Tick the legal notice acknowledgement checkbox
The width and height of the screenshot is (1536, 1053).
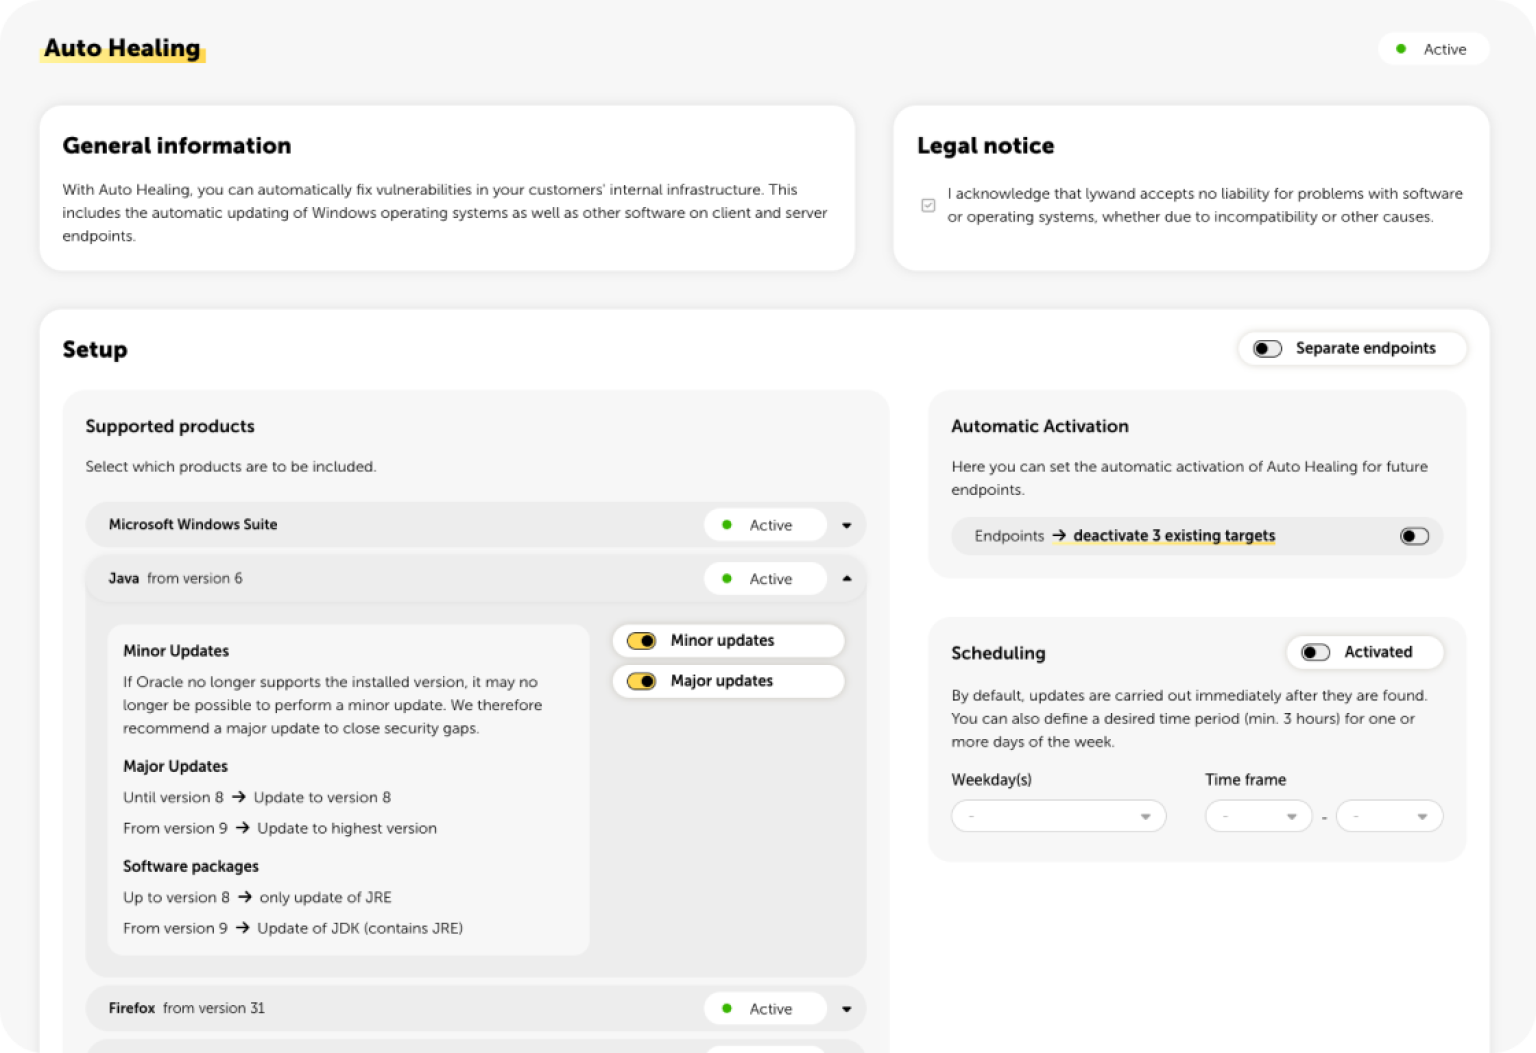click(x=928, y=205)
